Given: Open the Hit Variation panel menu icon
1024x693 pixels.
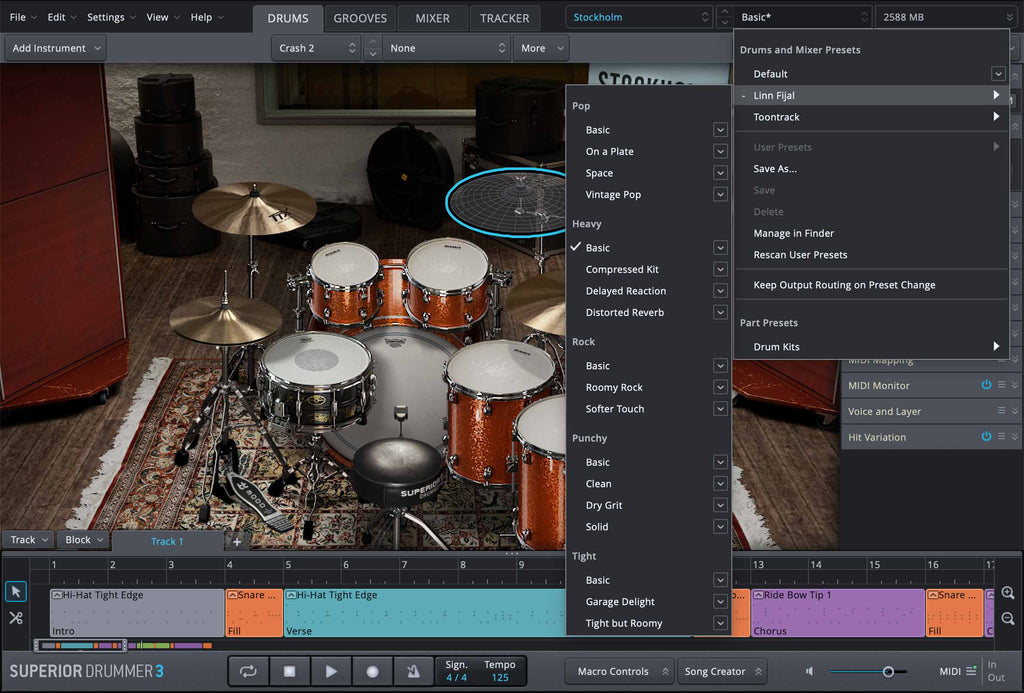Looking at the screenshot, I should click(x=1001, y=436).
